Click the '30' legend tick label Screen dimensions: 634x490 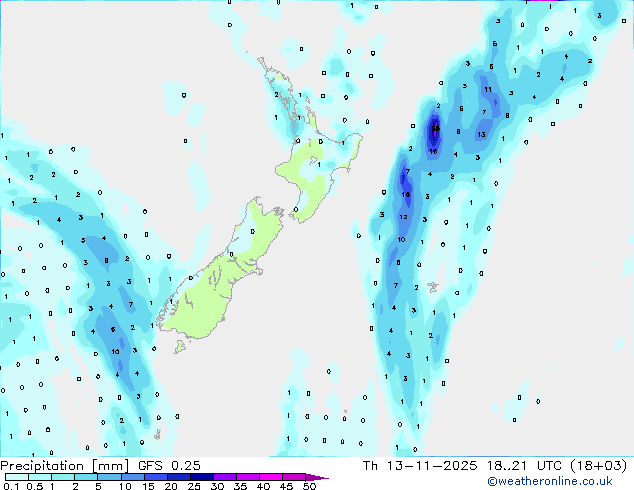point(217,486)
